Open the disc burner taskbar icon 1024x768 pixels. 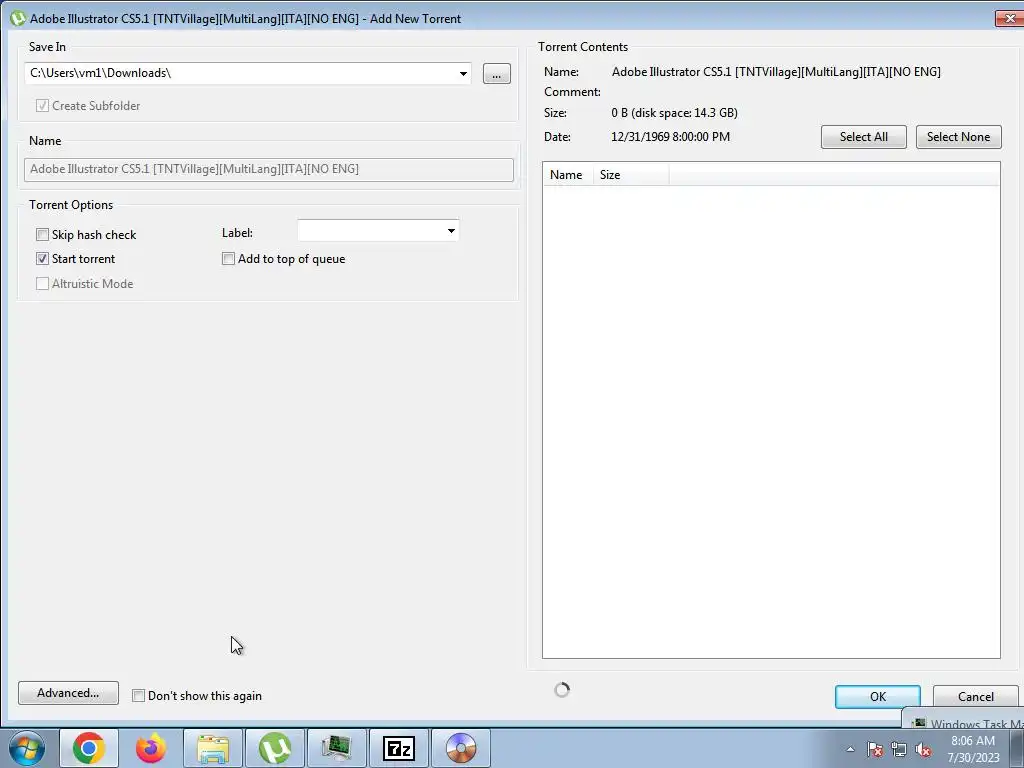coord(461,748)
